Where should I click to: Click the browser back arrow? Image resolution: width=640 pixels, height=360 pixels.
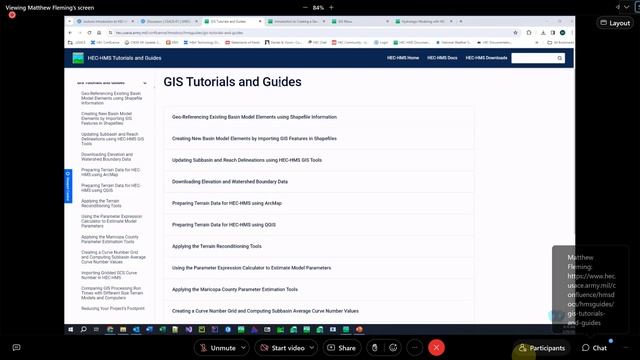tap(70, 33)
